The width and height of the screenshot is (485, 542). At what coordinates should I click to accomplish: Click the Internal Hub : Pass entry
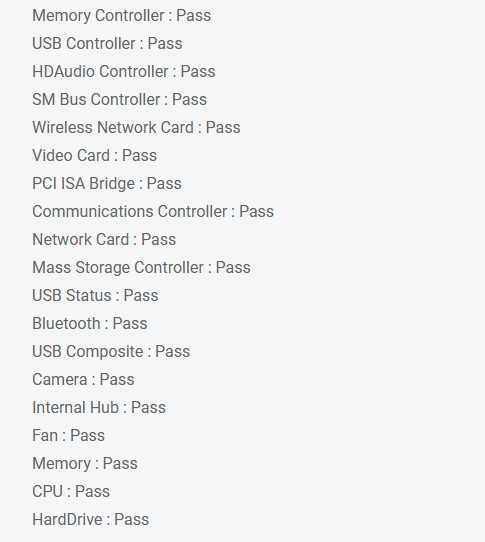[99, 408]
